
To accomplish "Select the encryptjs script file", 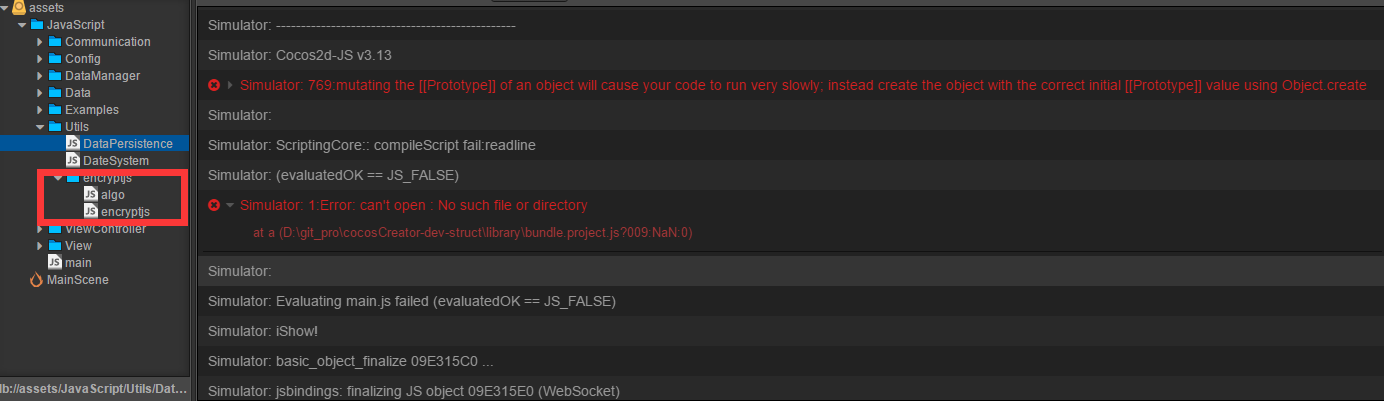I will 125,212.
